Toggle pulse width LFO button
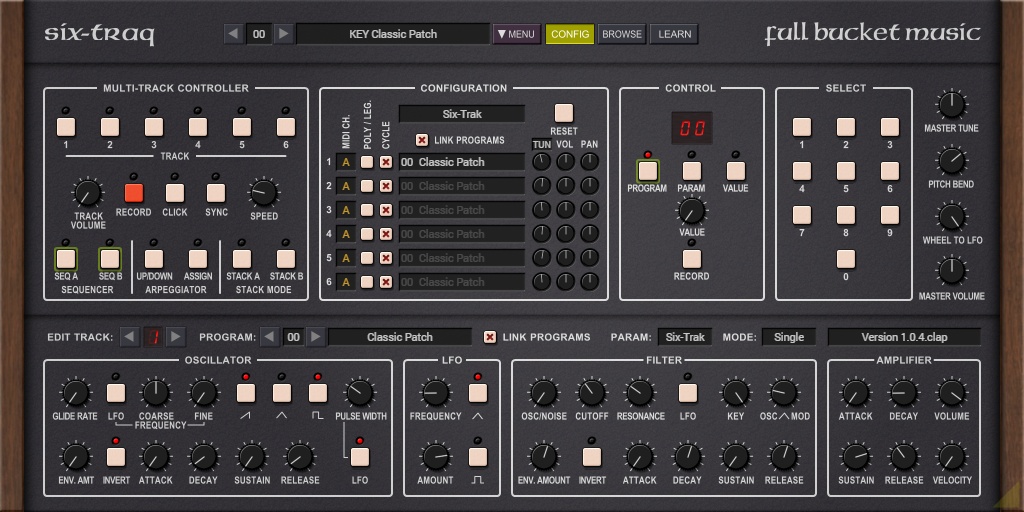The image size is (1024, 512). (360, 457)
